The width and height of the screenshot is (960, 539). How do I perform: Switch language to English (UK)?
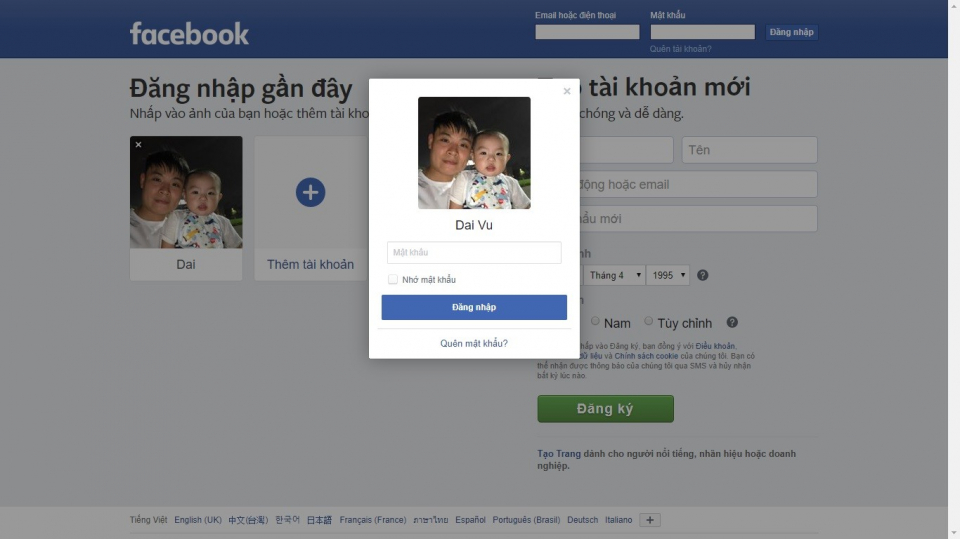[198, 520]
